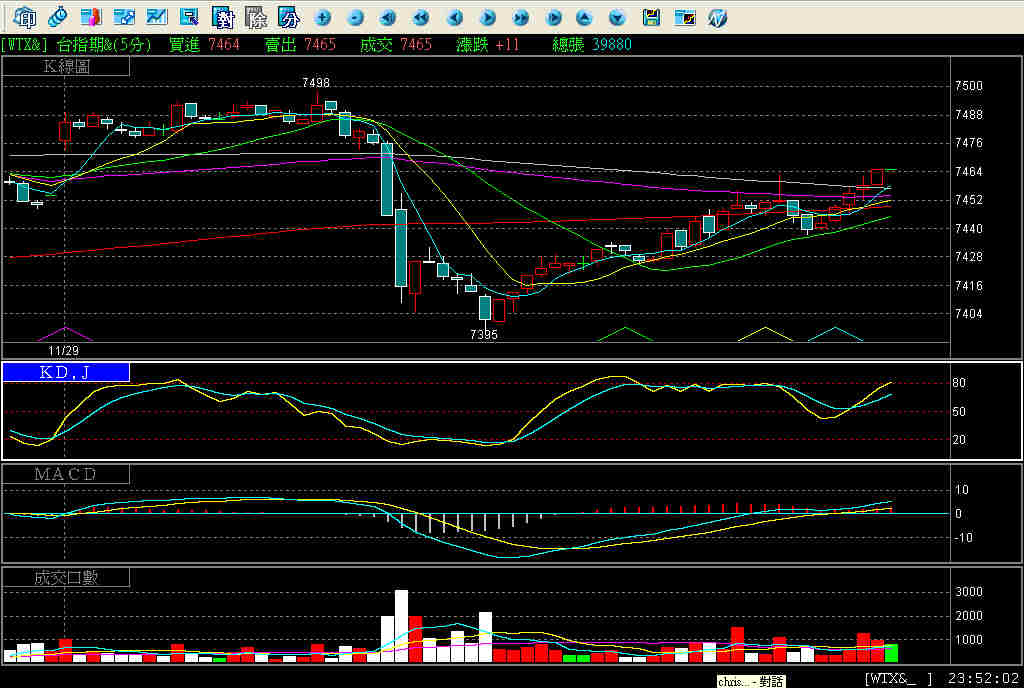Screen dimensions: 1024x688
Task: Jump to first bar with left-end arrow
Action: tap(388, 18)
